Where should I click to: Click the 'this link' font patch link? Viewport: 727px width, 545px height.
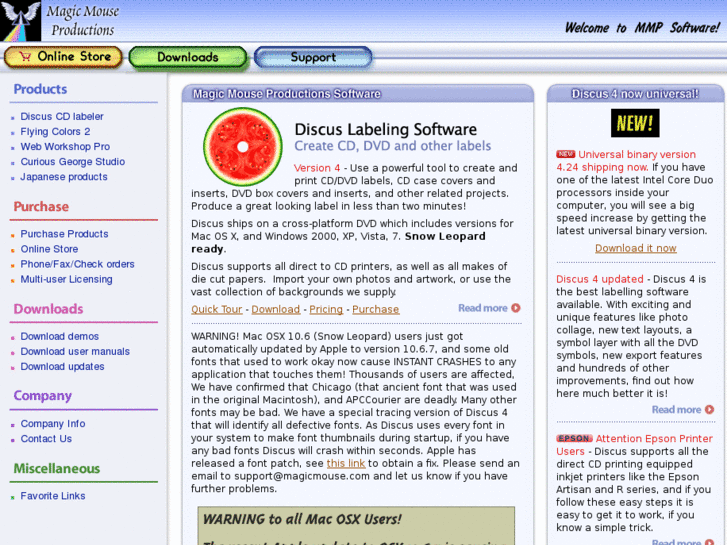(x=346, y=463)
